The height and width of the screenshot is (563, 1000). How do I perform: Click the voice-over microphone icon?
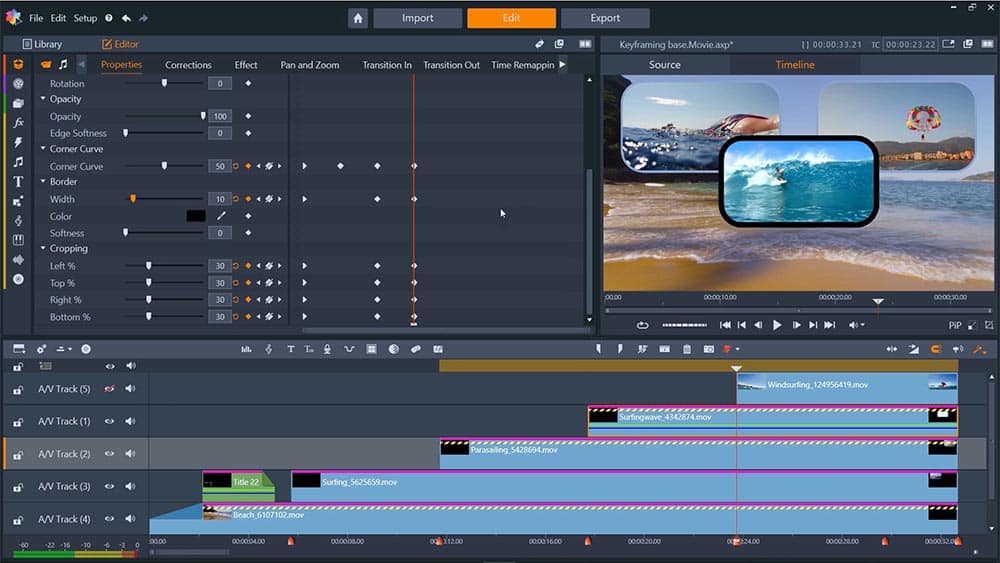[x=327, y=349]
